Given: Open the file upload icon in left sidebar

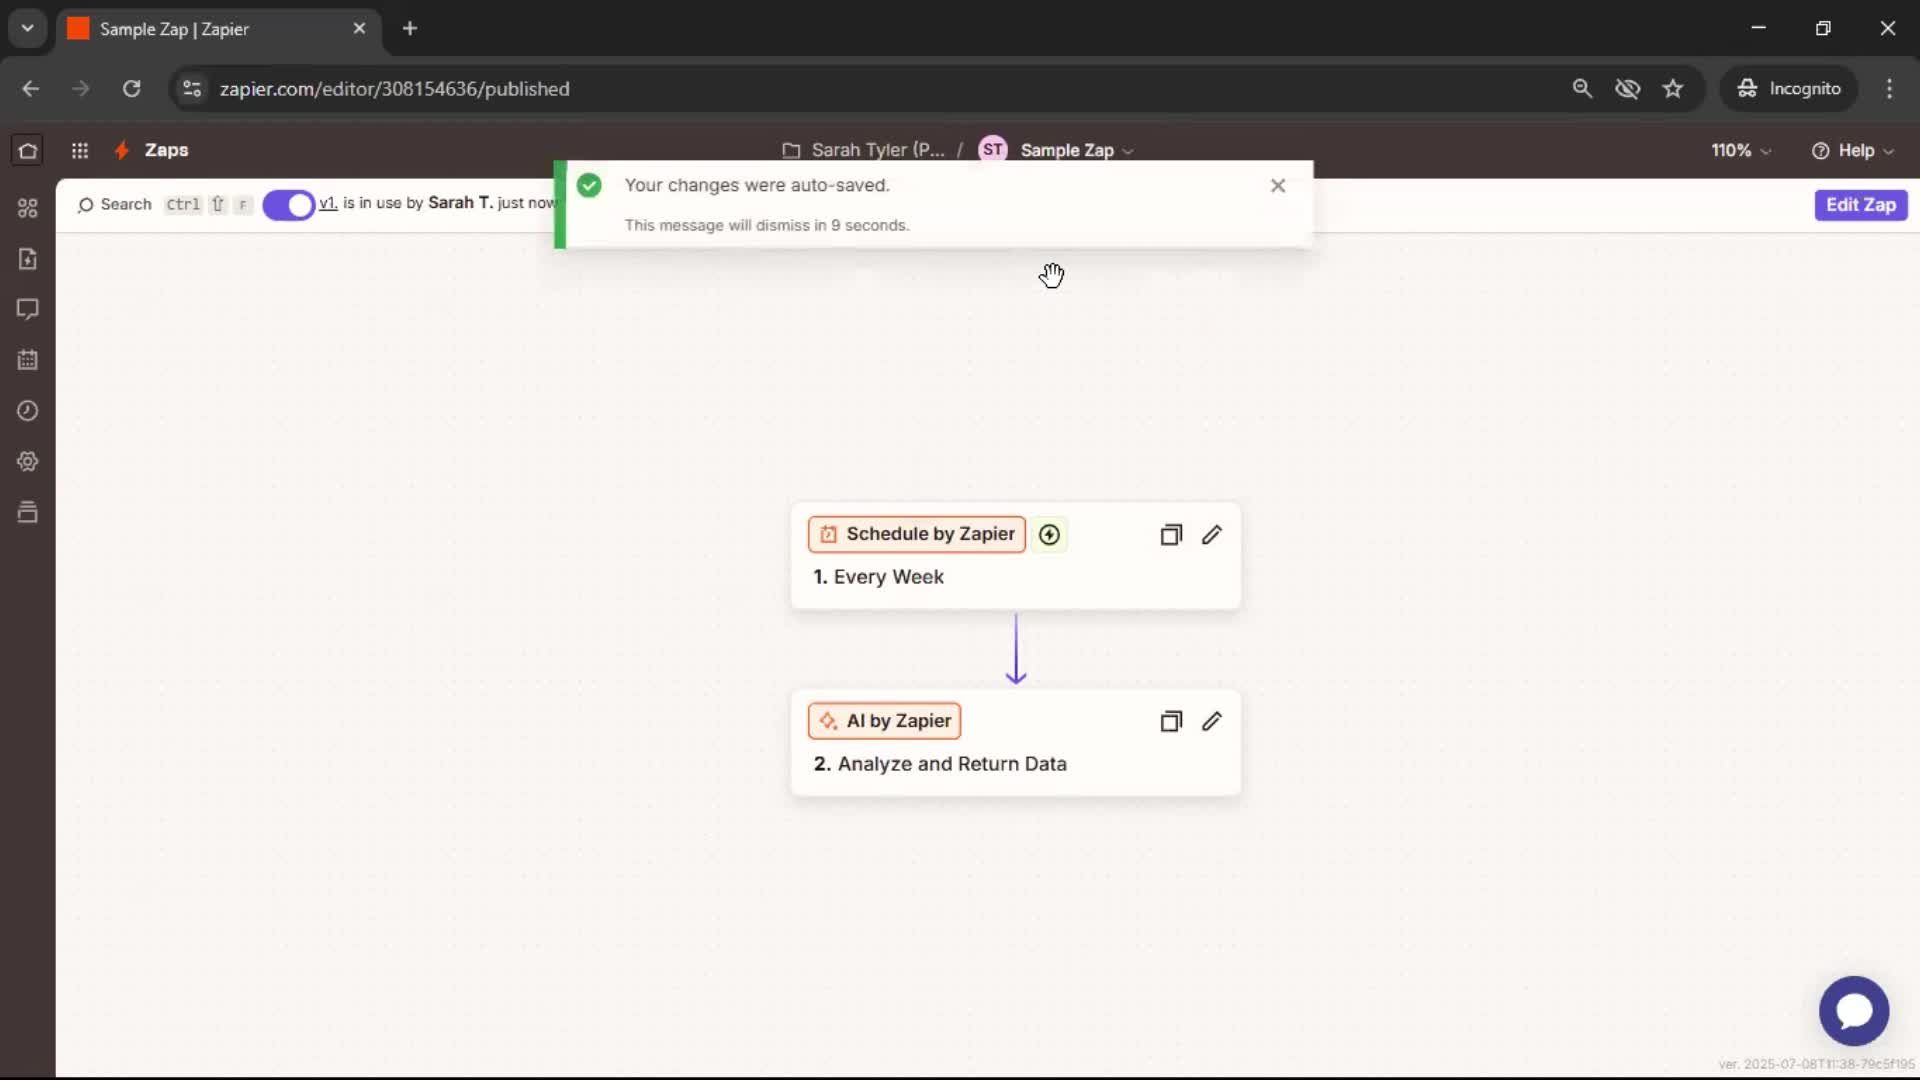Looking at the screenshot, I should [x=28, y=259].
